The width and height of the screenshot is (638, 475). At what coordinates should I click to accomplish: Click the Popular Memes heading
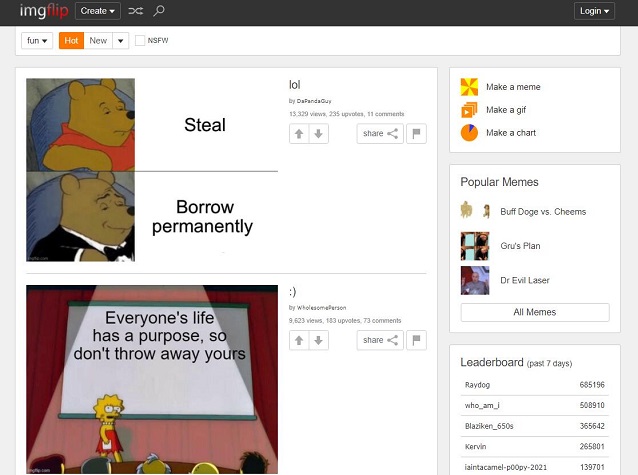coord(499,182)
